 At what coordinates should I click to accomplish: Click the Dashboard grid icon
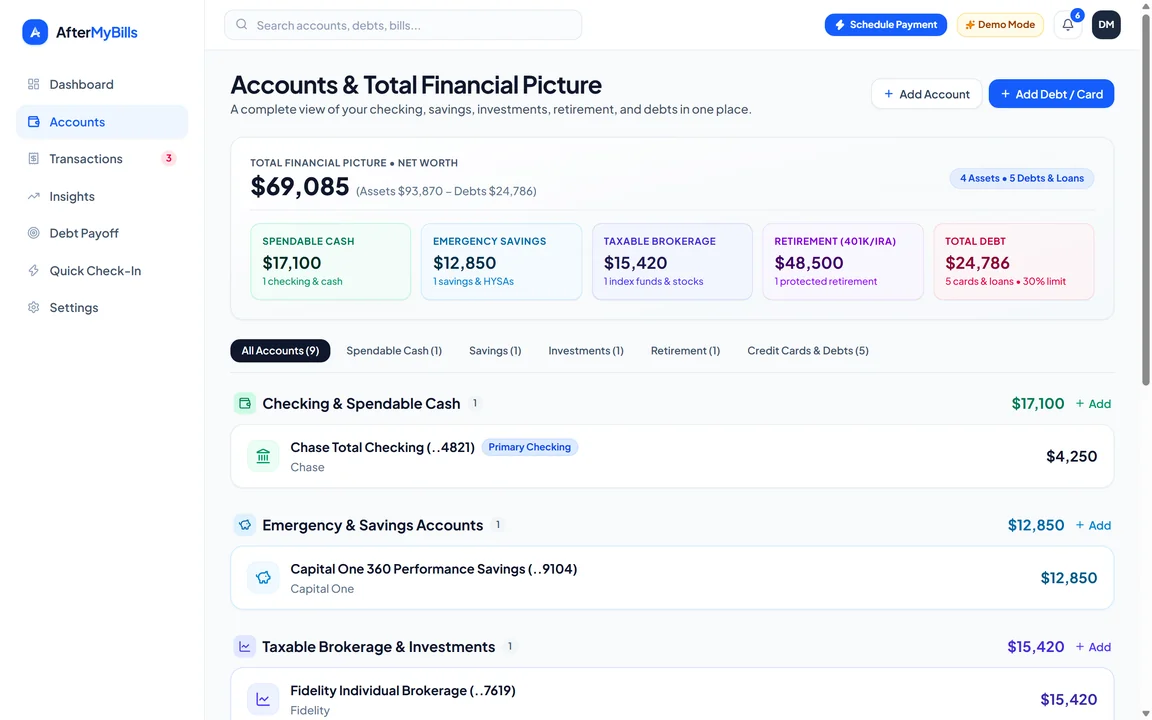tap(33, 84)
